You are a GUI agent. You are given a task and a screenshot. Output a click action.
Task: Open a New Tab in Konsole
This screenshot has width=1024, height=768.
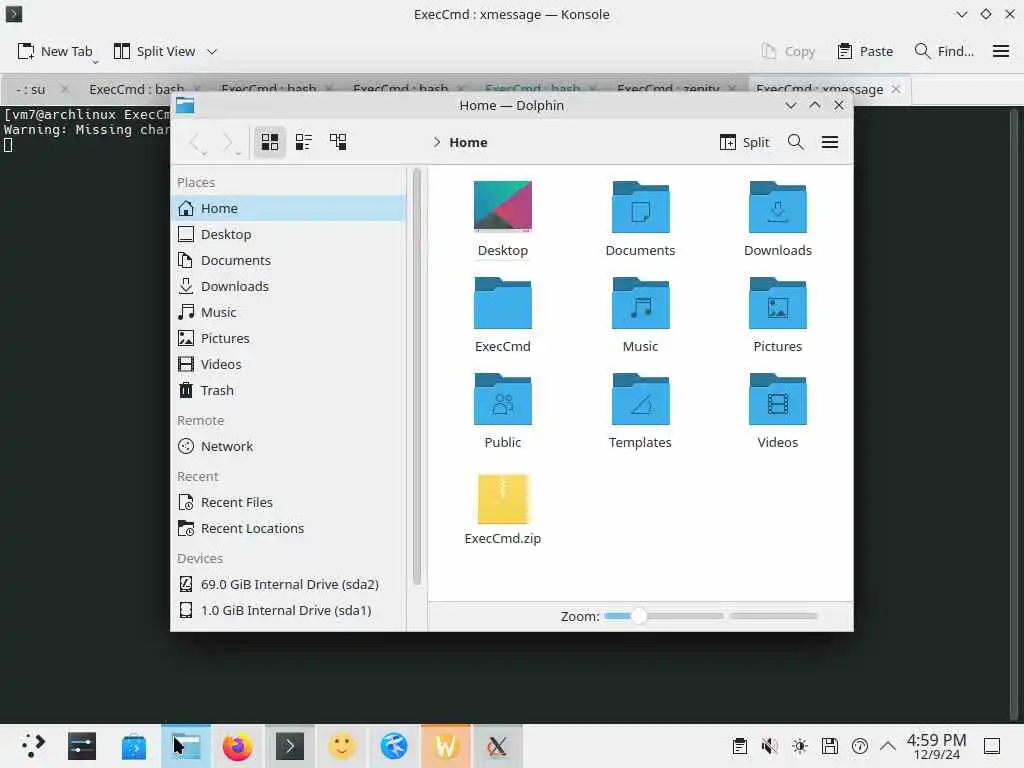[54, 51]
